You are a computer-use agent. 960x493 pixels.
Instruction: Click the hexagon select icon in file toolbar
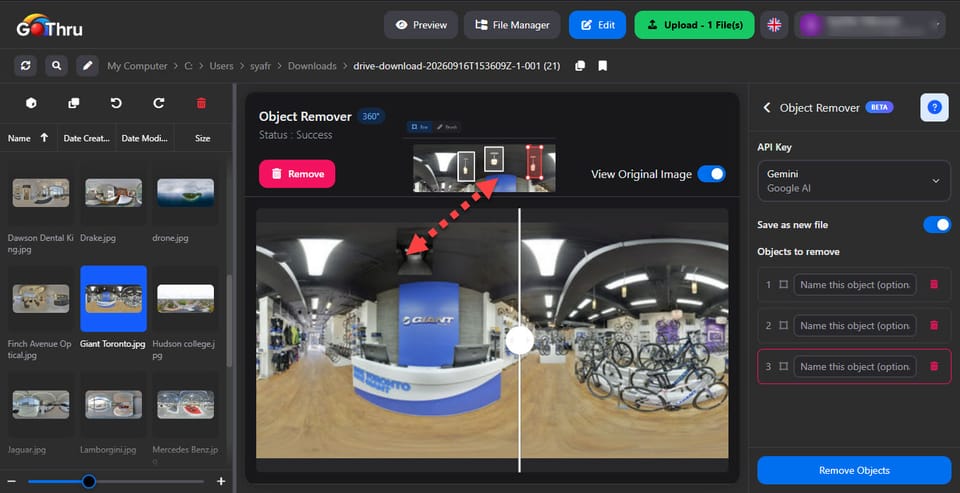(31, 103)
